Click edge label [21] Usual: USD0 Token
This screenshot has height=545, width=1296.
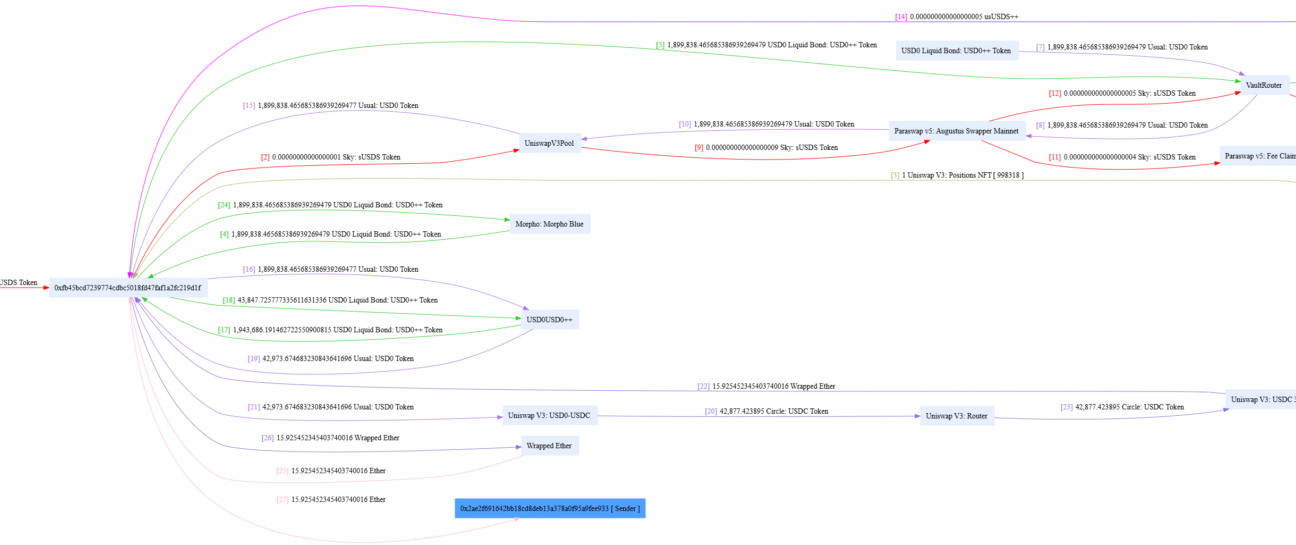(x=330, y=407)
